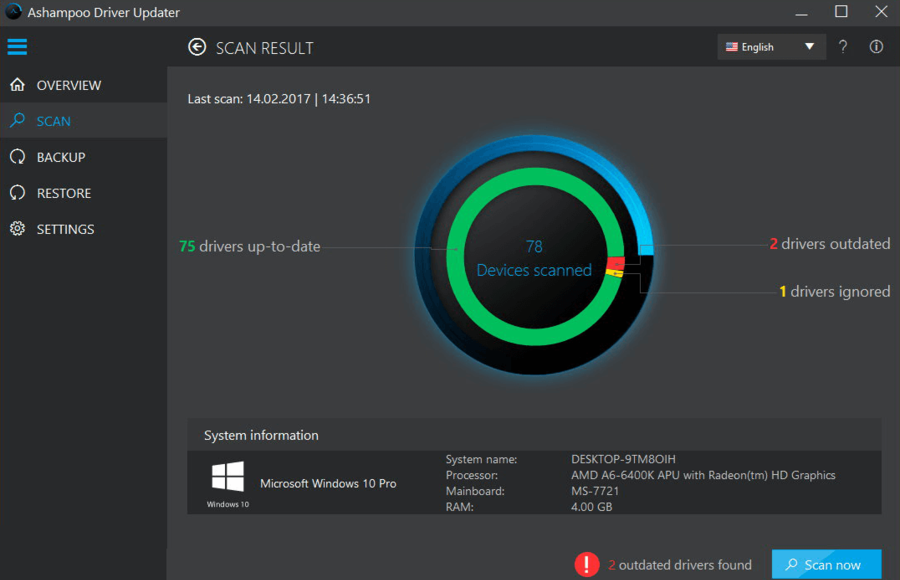The height and width of the screenshot is (580, 900).
Task: Open the OVERVIEW menu item
Action: [84, 85]
